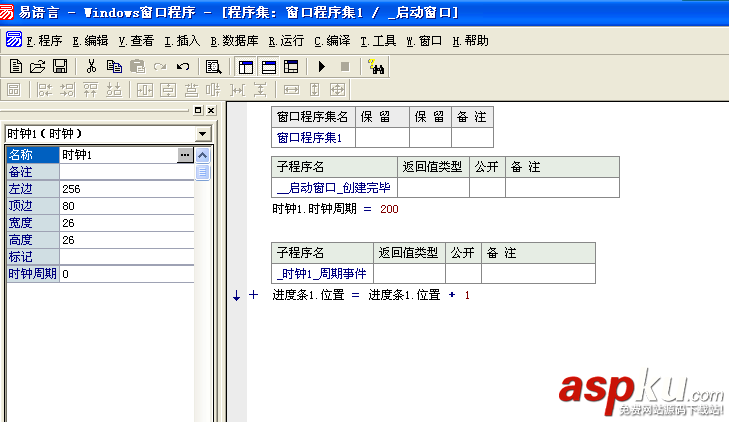This screenshot has width=729, height=422.
Task: Click the Find magnifier icon
Action: pos(213,67)
